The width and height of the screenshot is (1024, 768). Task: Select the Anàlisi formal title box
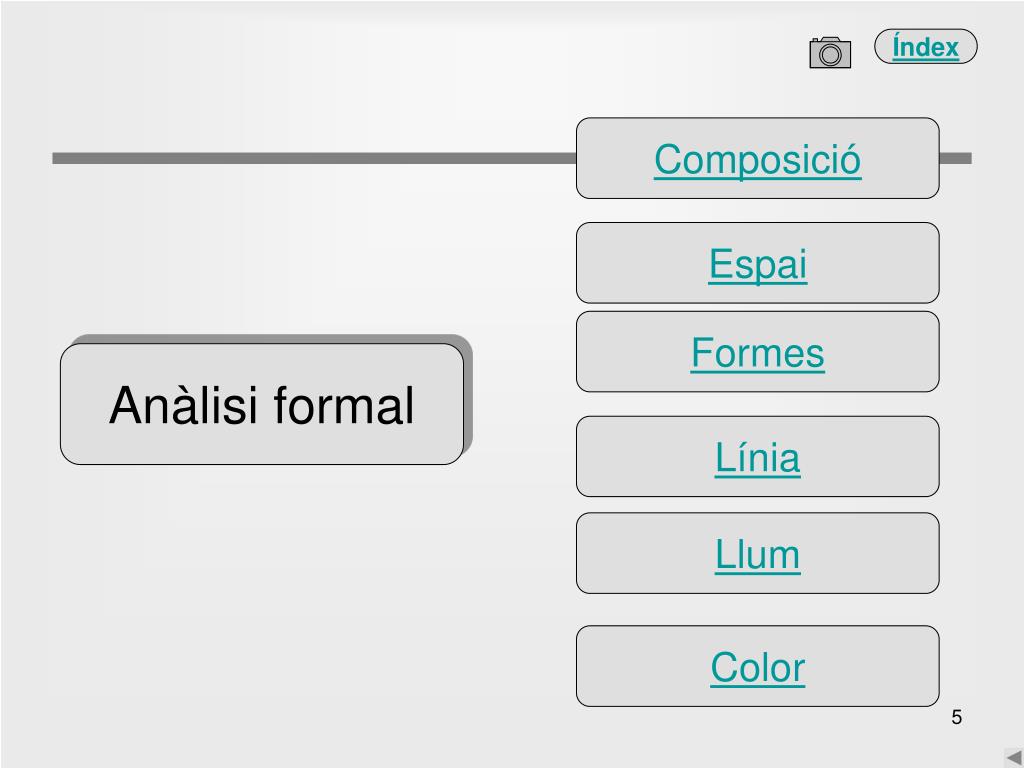tap(262, 404)
